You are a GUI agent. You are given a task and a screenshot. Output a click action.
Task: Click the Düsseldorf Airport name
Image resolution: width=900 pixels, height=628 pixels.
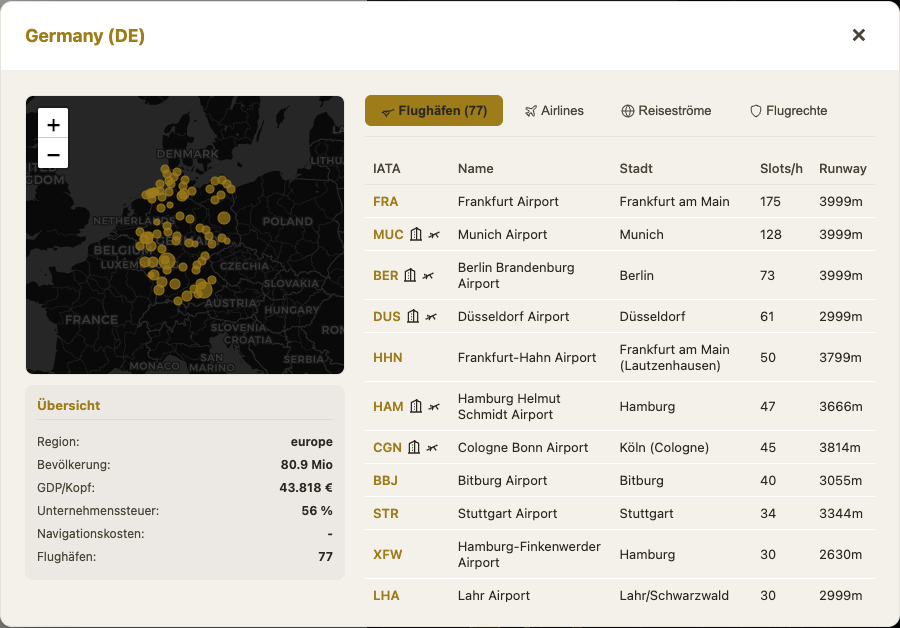click(x=514, y=316)
